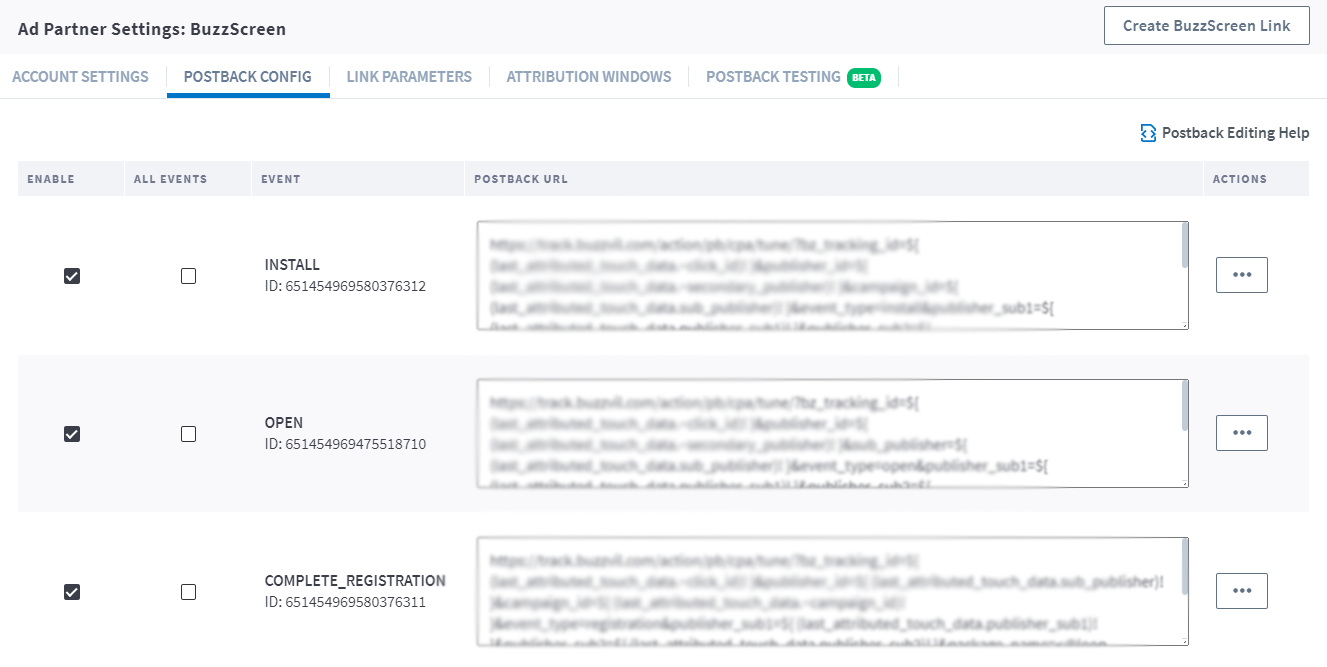Click the BETA badge on Postback Testing
This screenshot has width=1327, height=667.
pyautogui.click(x=864, y=77)
